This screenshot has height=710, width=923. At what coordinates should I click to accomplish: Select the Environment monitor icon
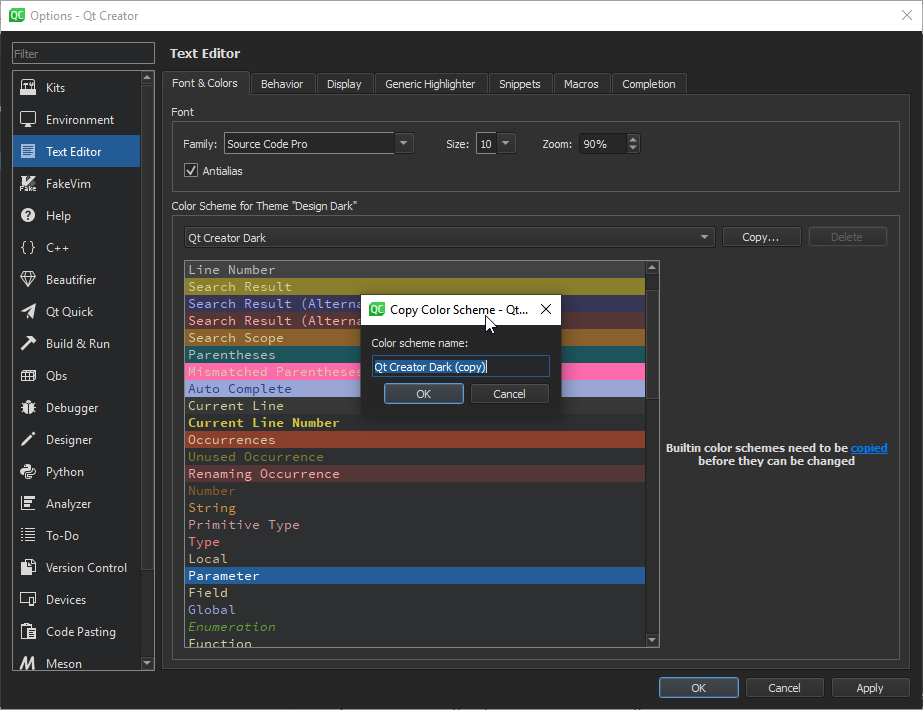(x=28, y=120)
